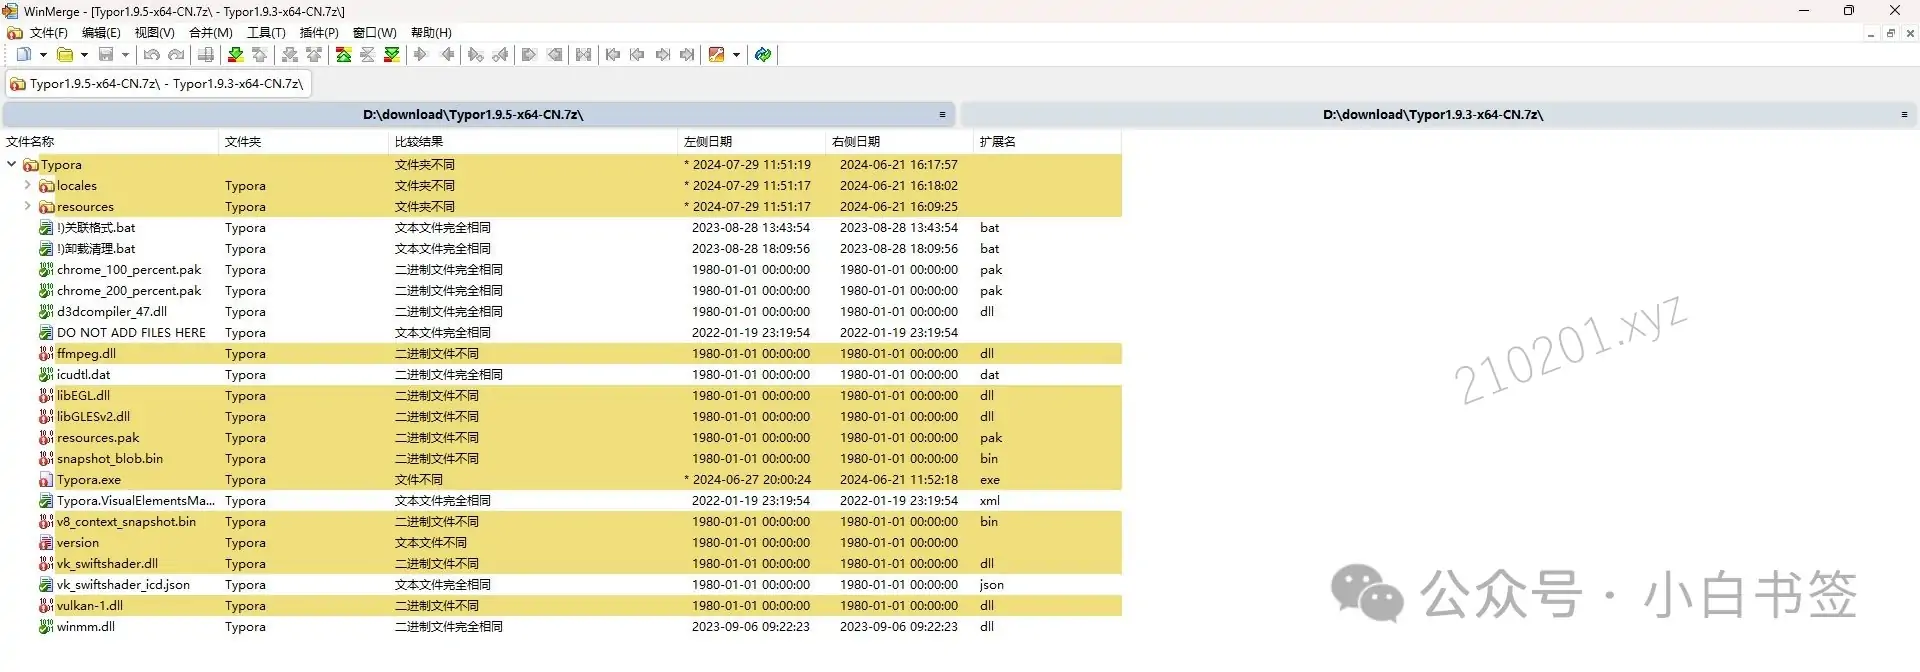
Task: Open the 插件(P) menu
Action: click(319, 33)
